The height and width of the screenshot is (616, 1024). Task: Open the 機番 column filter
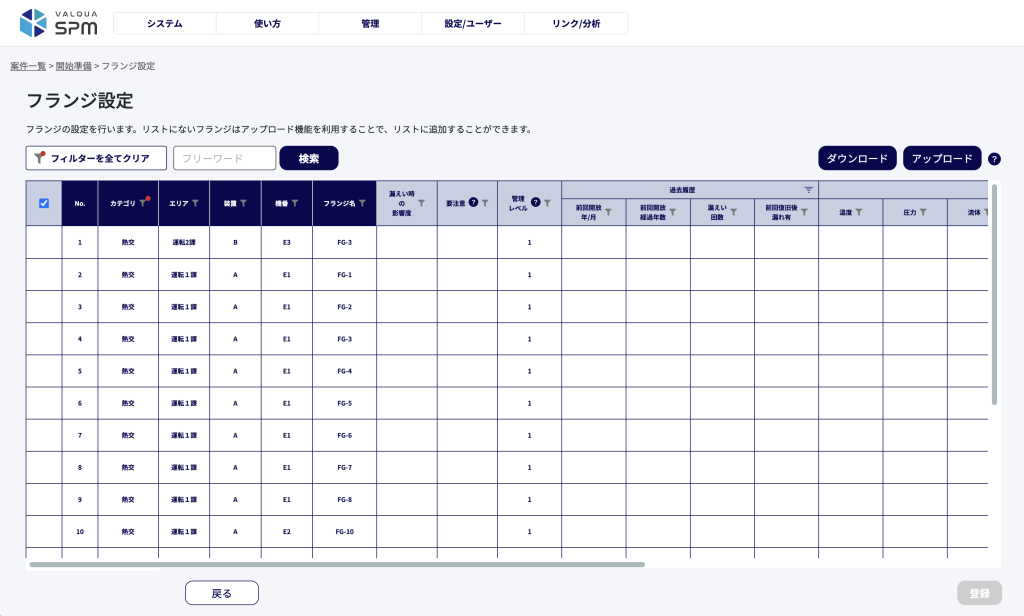(295, 203)
